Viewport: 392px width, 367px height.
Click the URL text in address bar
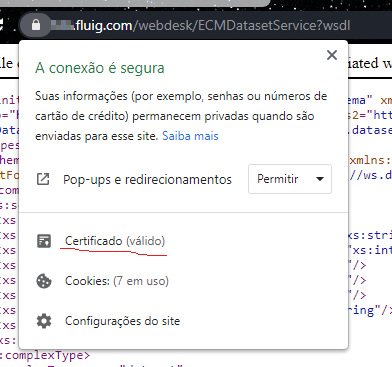[x=200, y=25]
